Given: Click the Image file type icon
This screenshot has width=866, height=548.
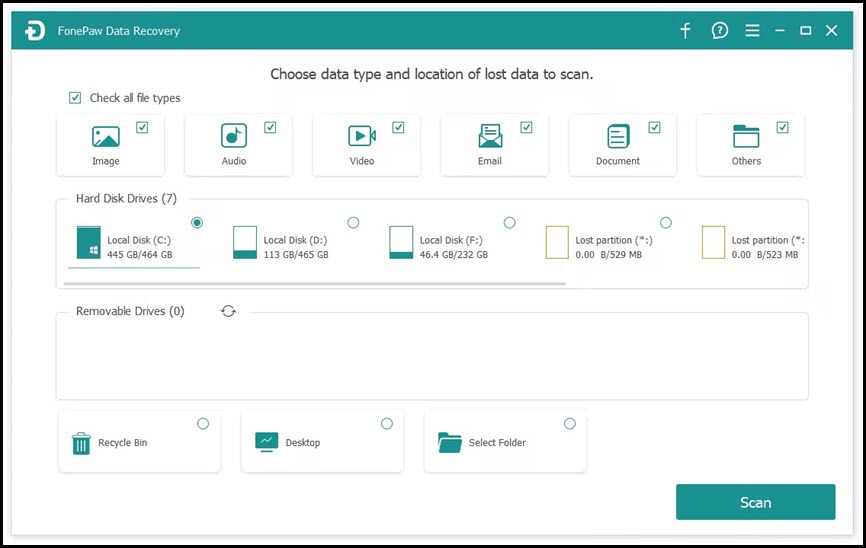Looking at the screenshot, I should [105, 136].
